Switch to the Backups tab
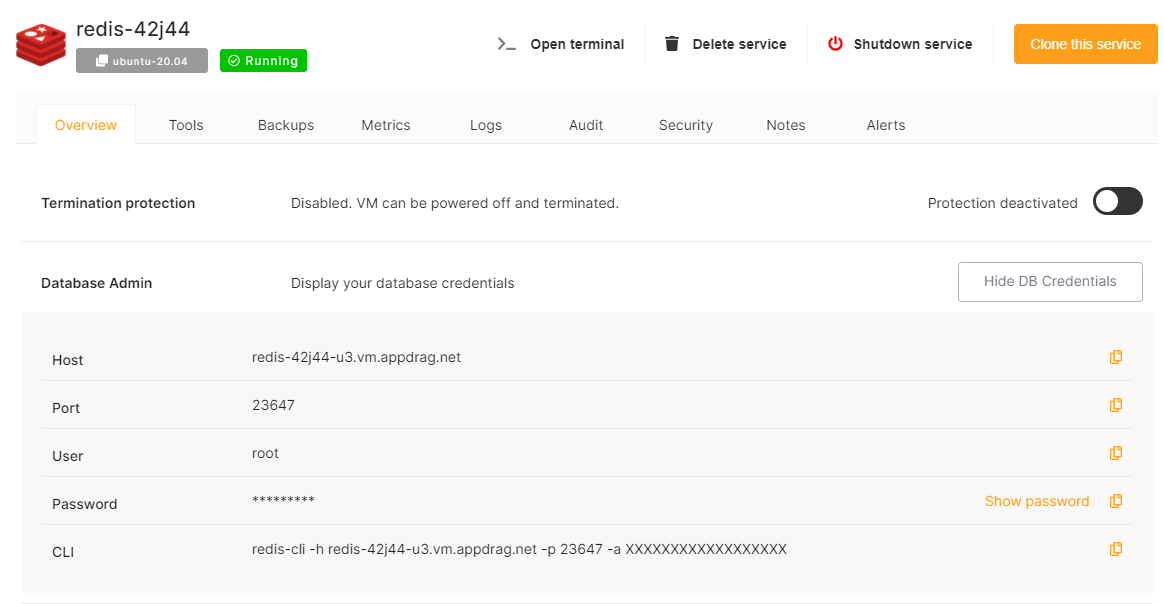The width and height of the screenshot is (1164, 604). point(286,125)
